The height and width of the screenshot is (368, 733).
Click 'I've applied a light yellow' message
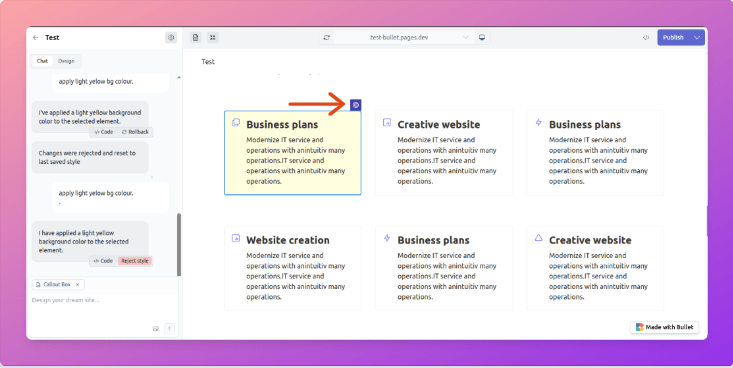point(90,117)
